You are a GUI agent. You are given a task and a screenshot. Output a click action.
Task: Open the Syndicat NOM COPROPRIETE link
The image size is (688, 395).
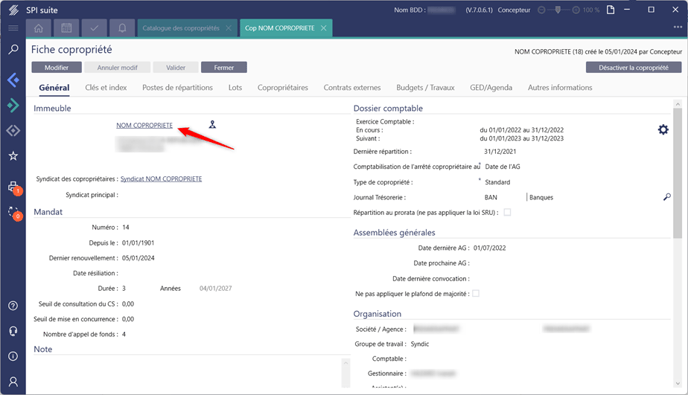(161, 179)
